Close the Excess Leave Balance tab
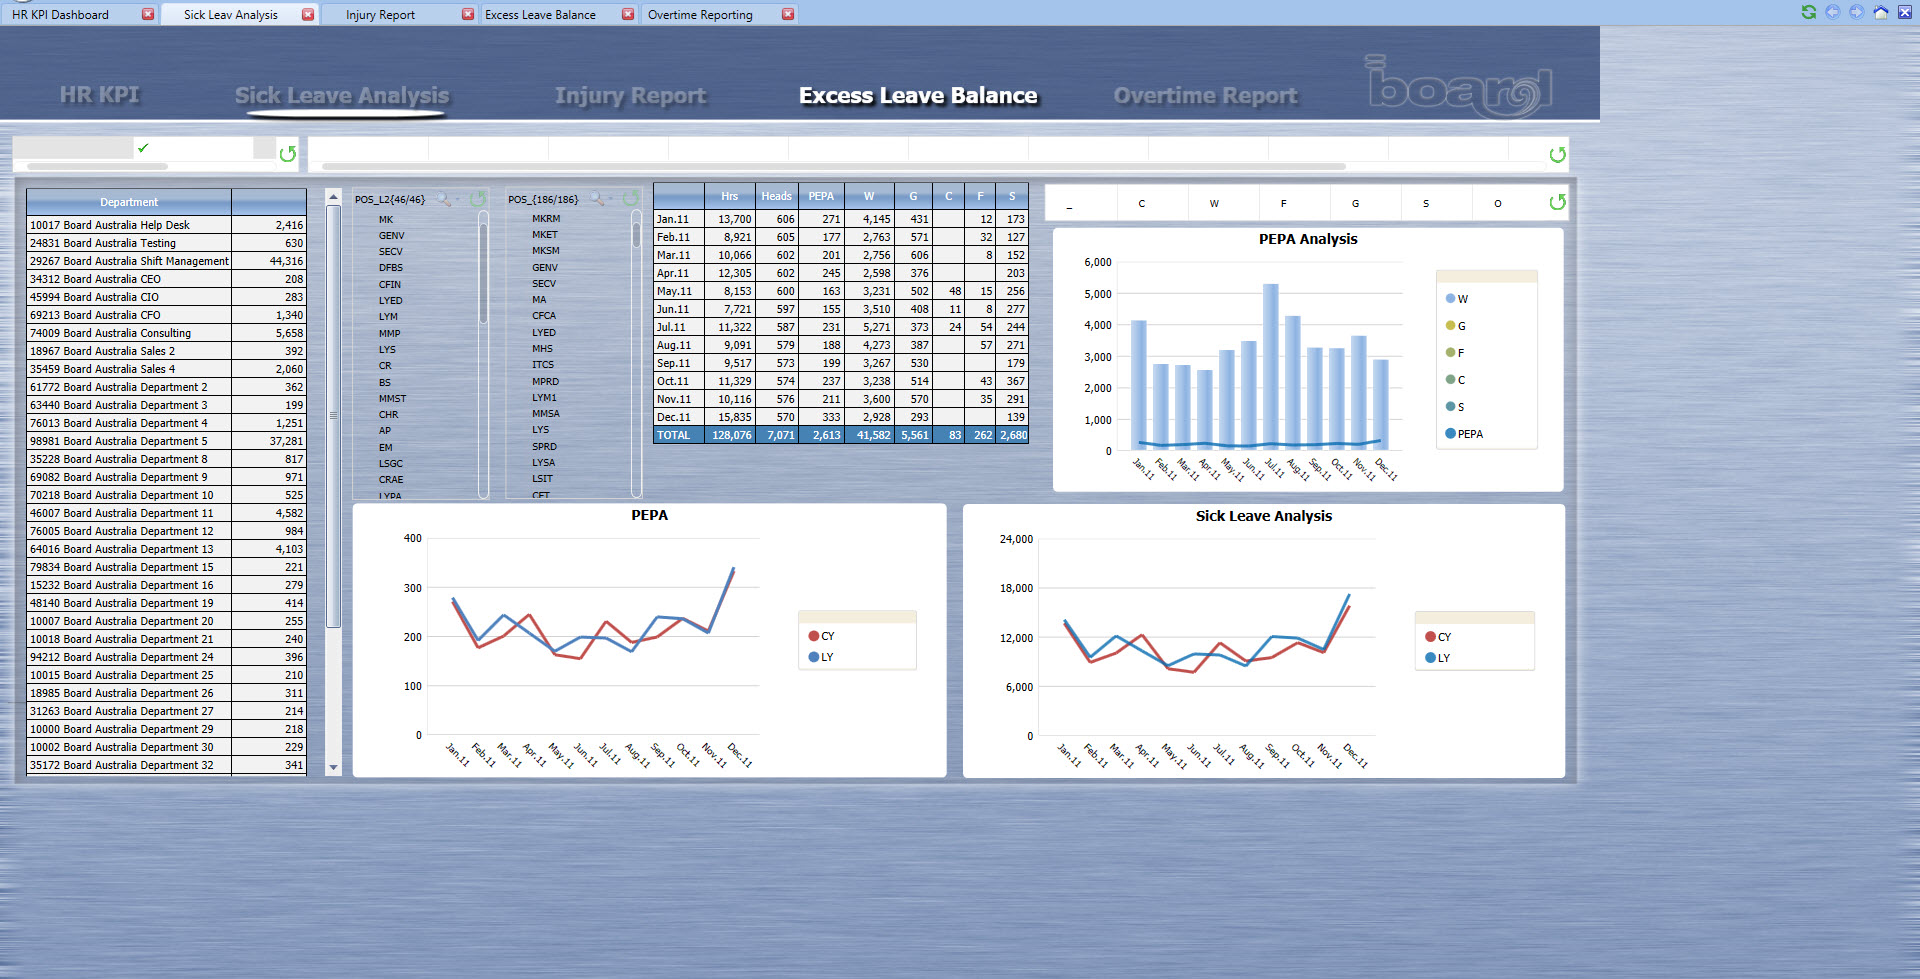1920x979 pixels. (628, 14)
